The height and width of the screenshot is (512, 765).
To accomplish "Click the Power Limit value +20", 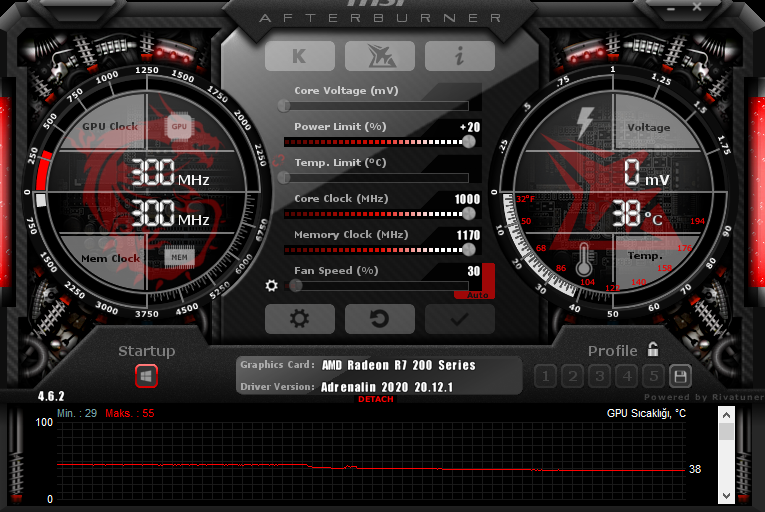I will coord(470,127).
